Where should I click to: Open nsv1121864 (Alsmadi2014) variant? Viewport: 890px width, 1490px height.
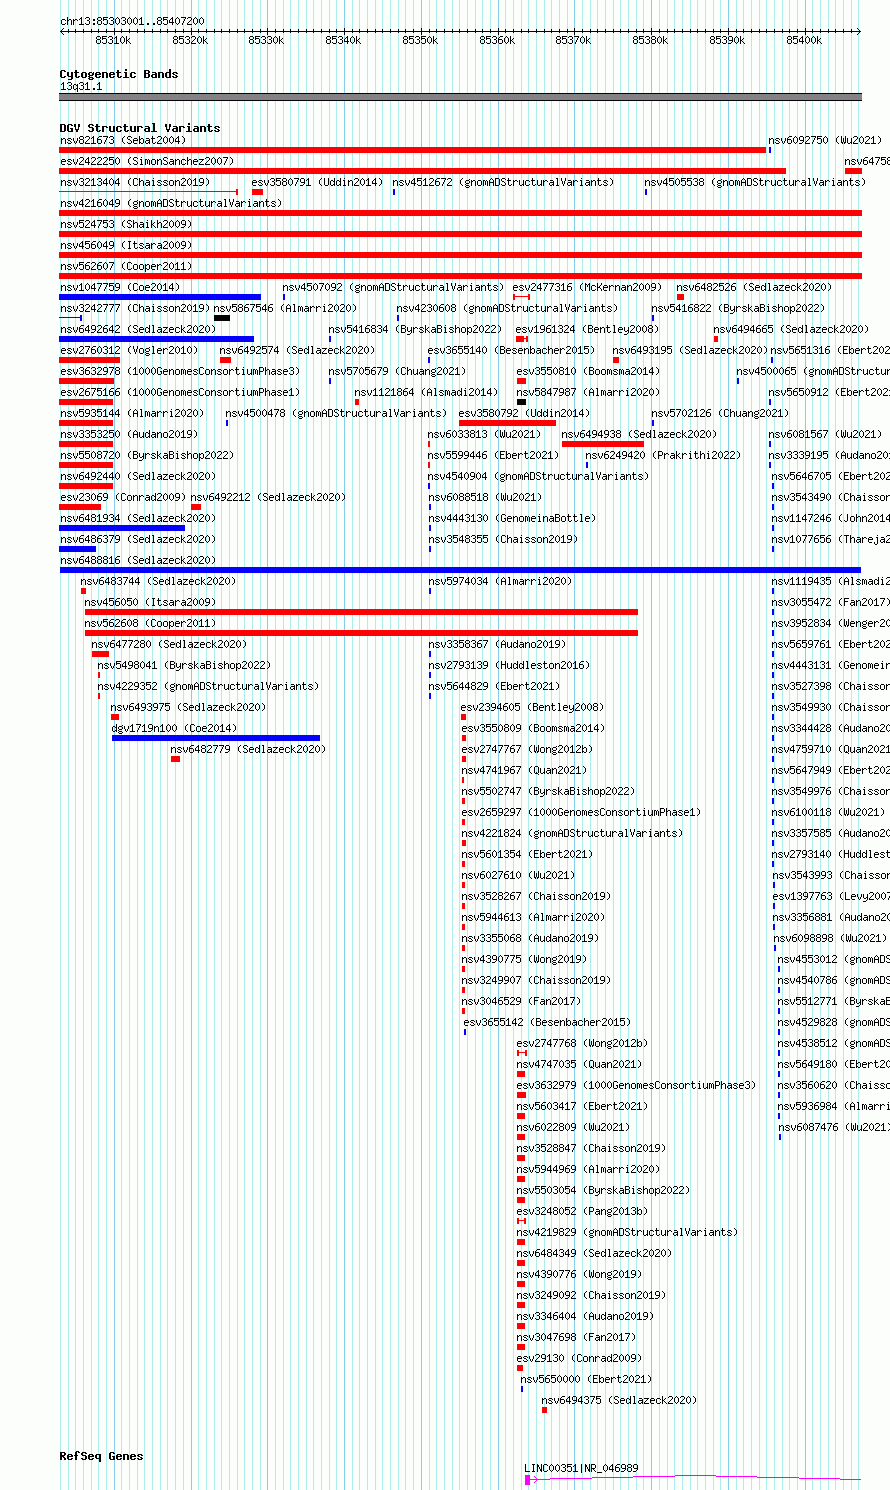point(426,392)
